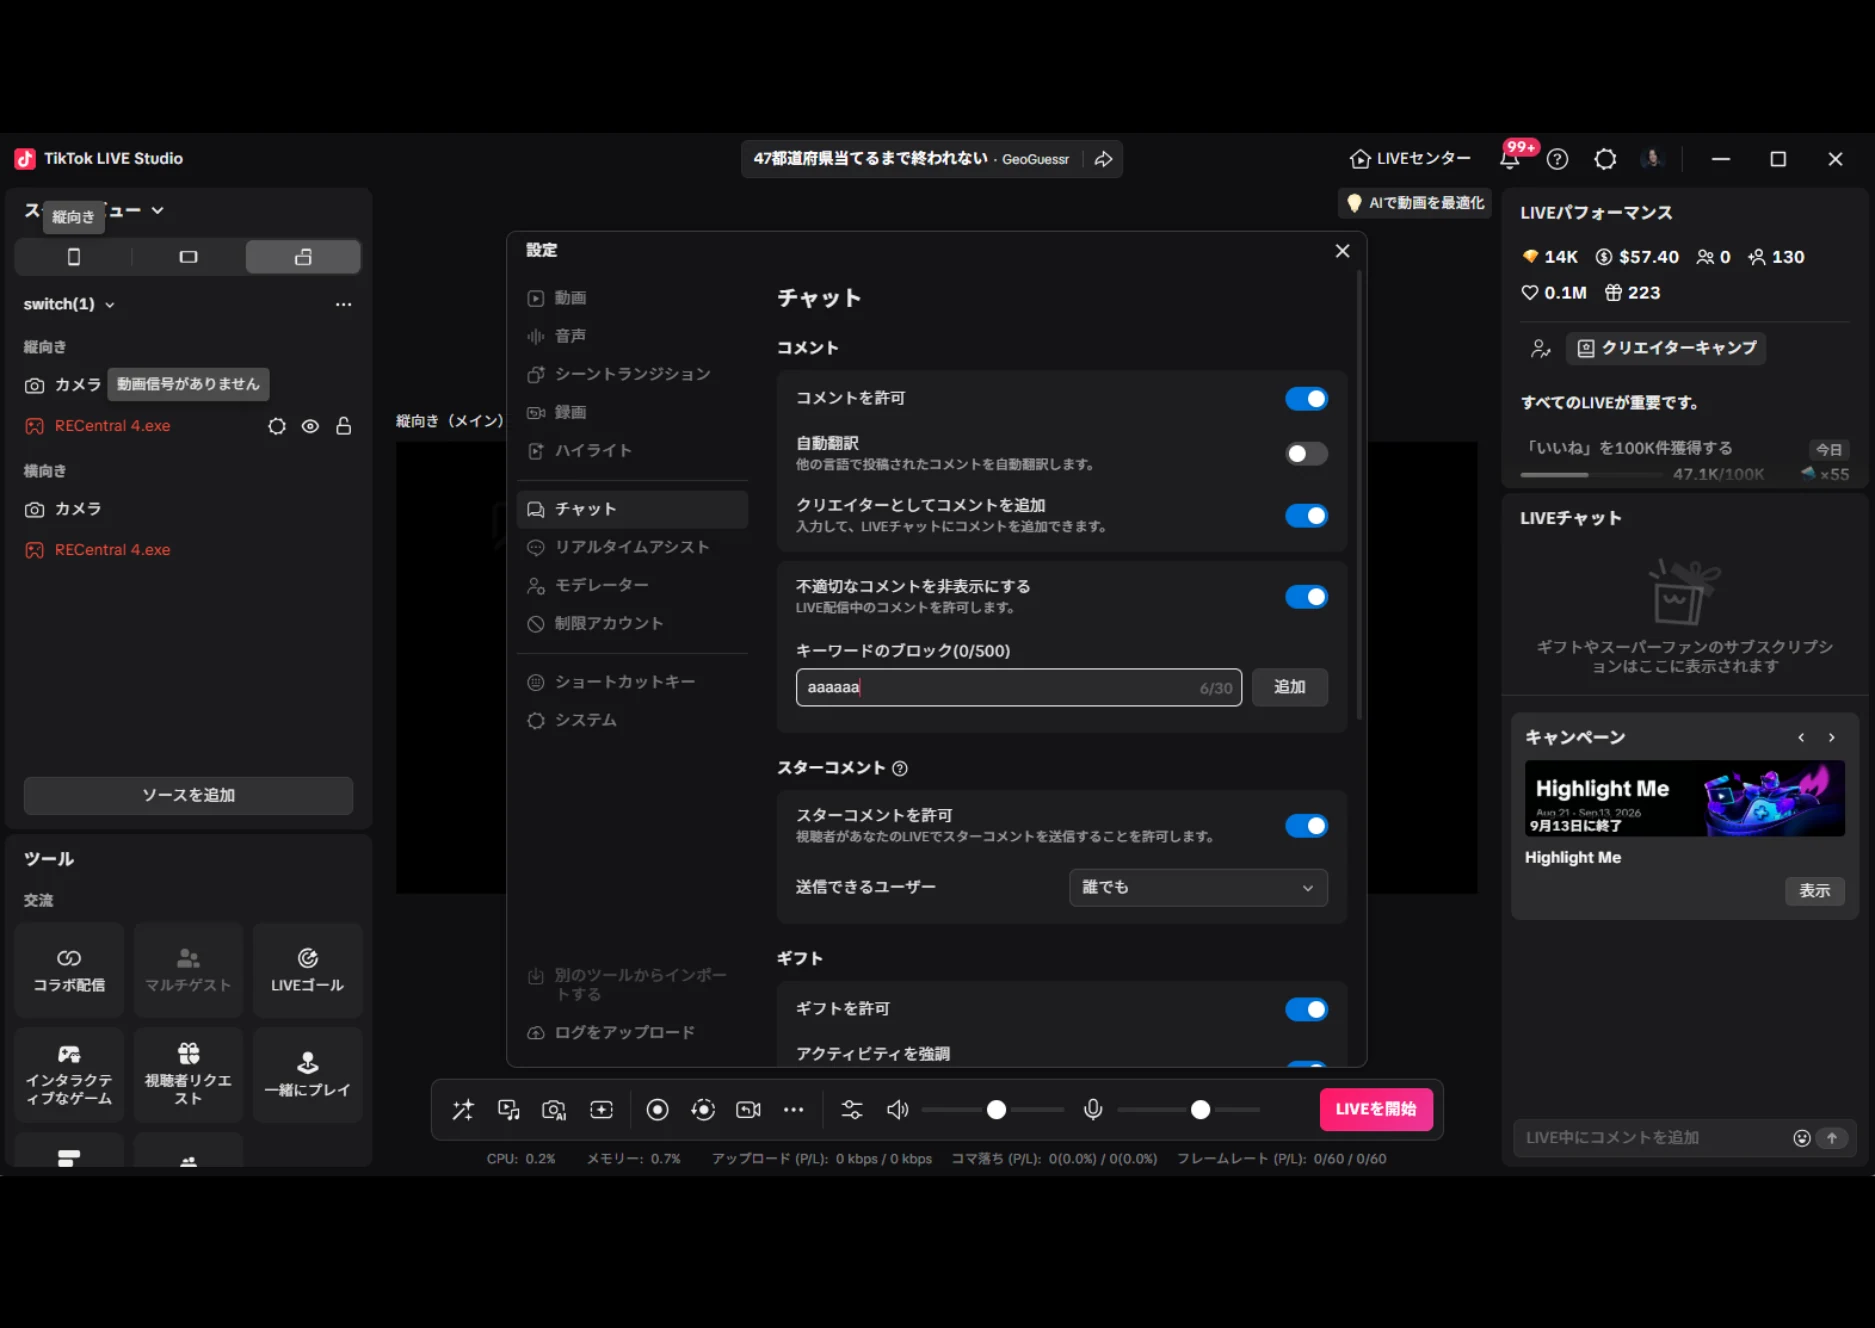Open emoji picker in LIVE comment box
Screen dimensions: 1875x1328
point(1802,1138)
